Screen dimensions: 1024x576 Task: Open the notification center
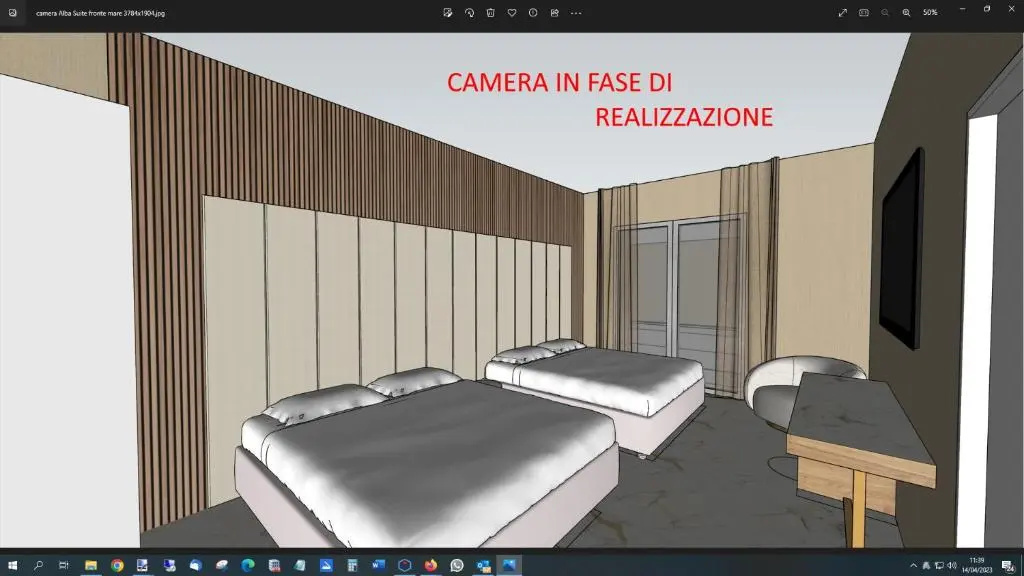point(1008,566)
